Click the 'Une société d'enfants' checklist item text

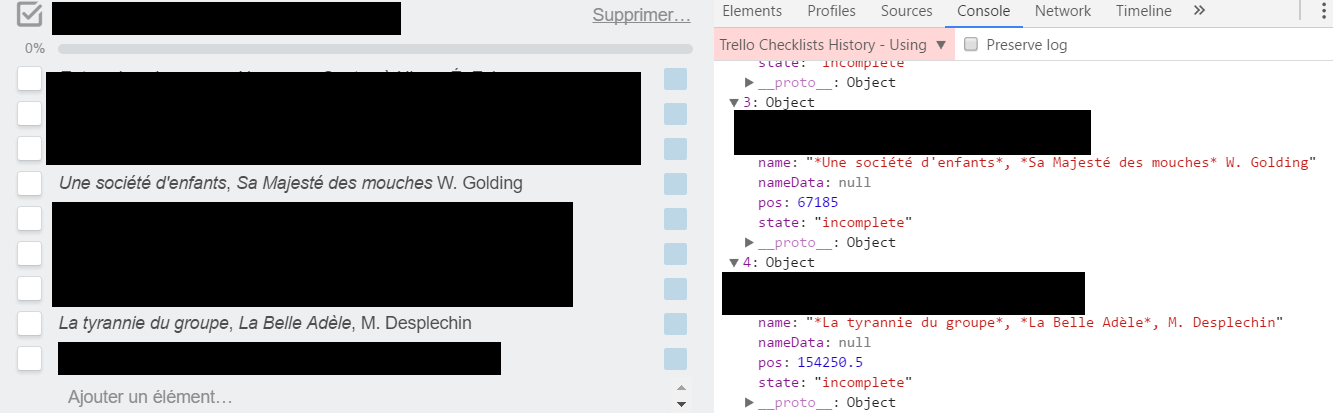290,184
